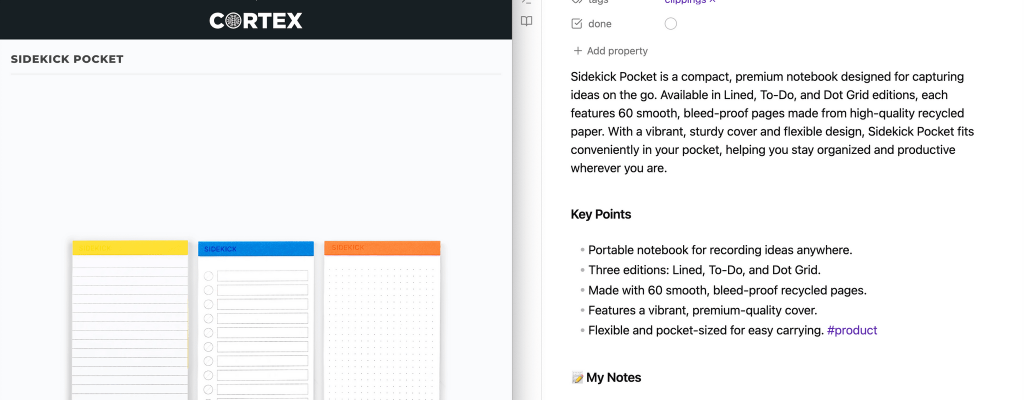This screenshot has width=1024, height=400.
Task: Click the Key Points heading
Action: pos(601,214)
